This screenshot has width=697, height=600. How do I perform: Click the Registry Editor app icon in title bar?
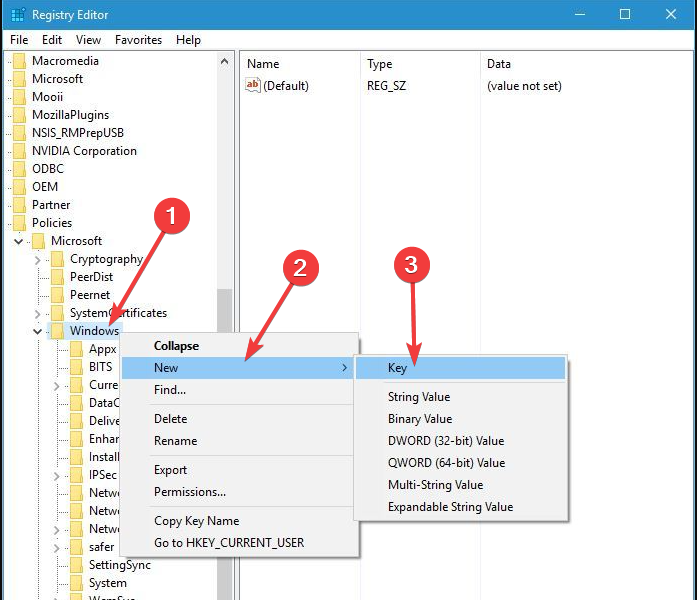(17, 15)
